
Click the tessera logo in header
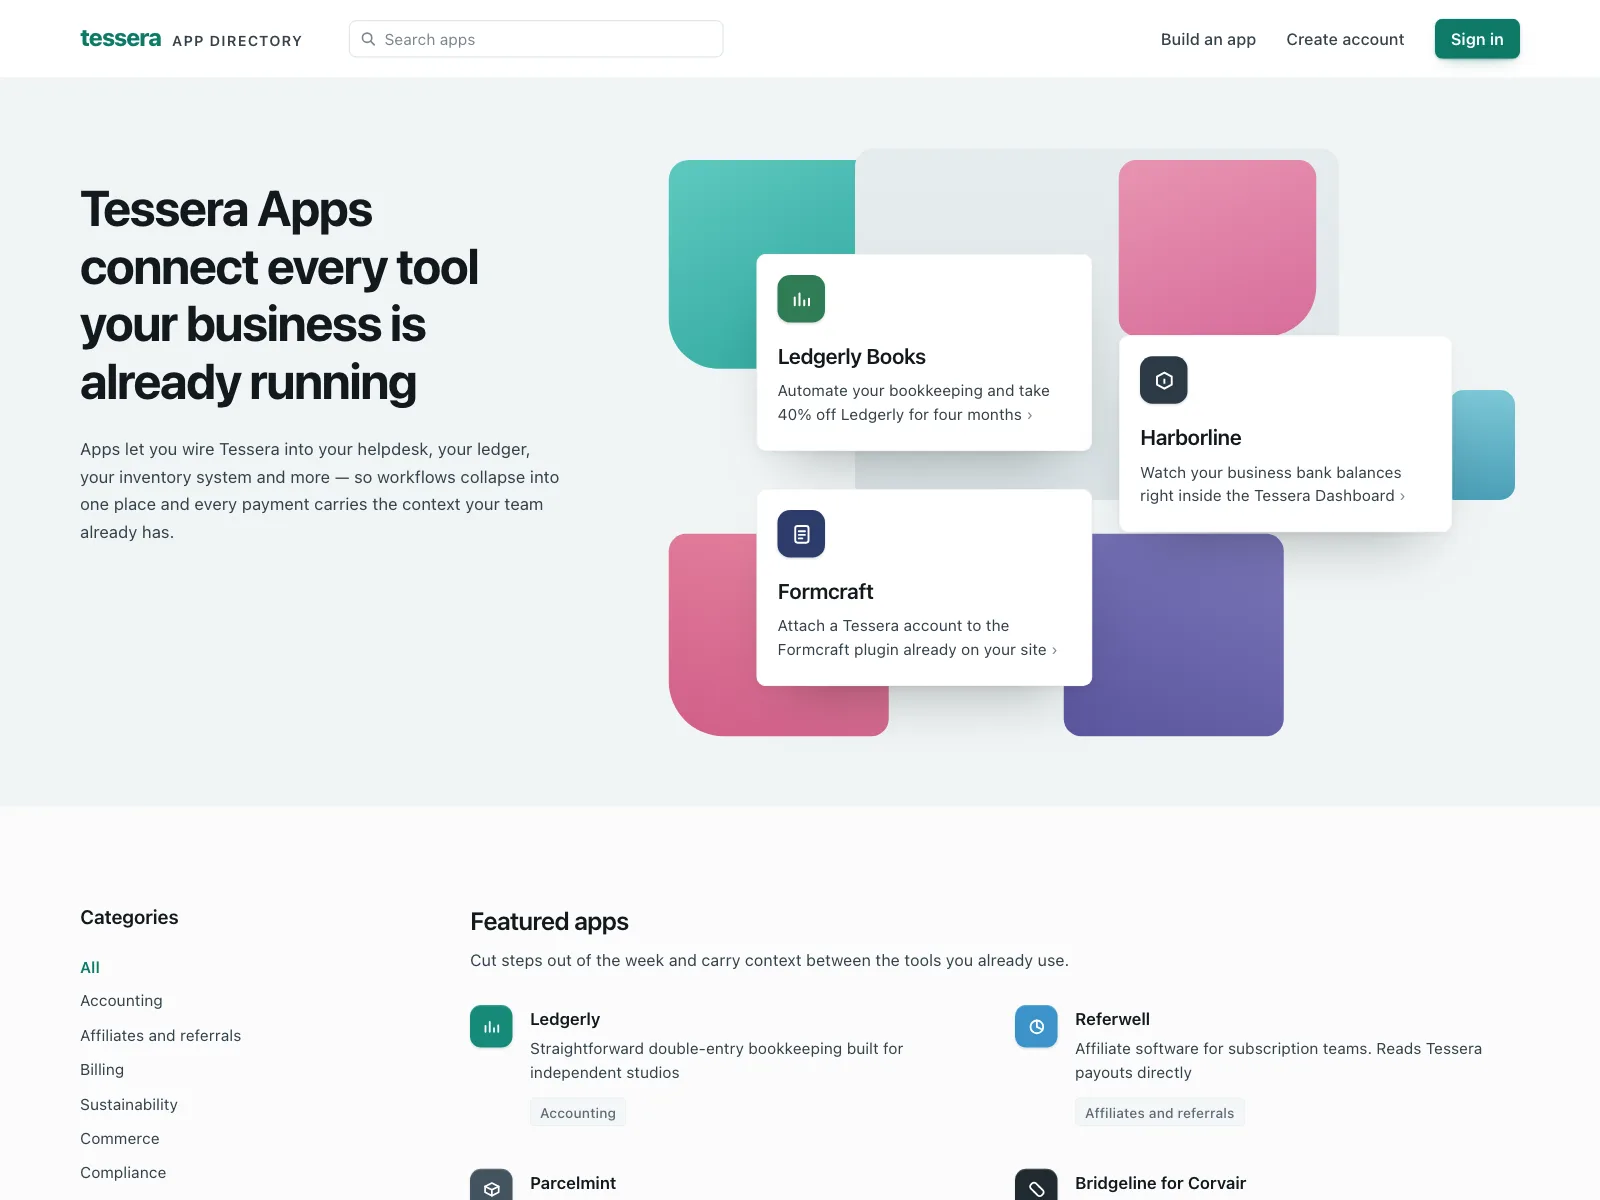120,39
